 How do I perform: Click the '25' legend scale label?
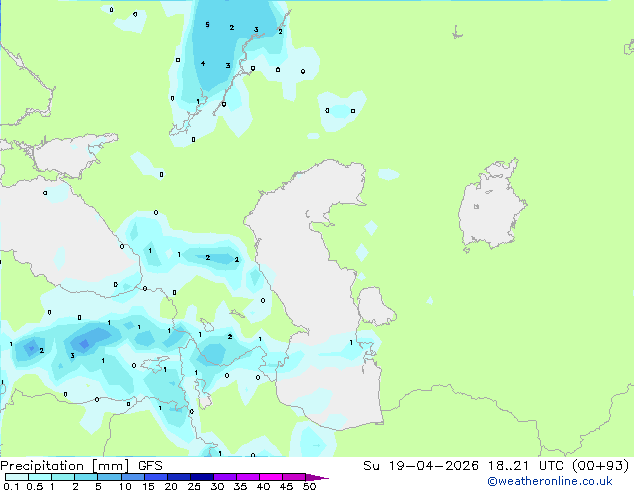194,486
